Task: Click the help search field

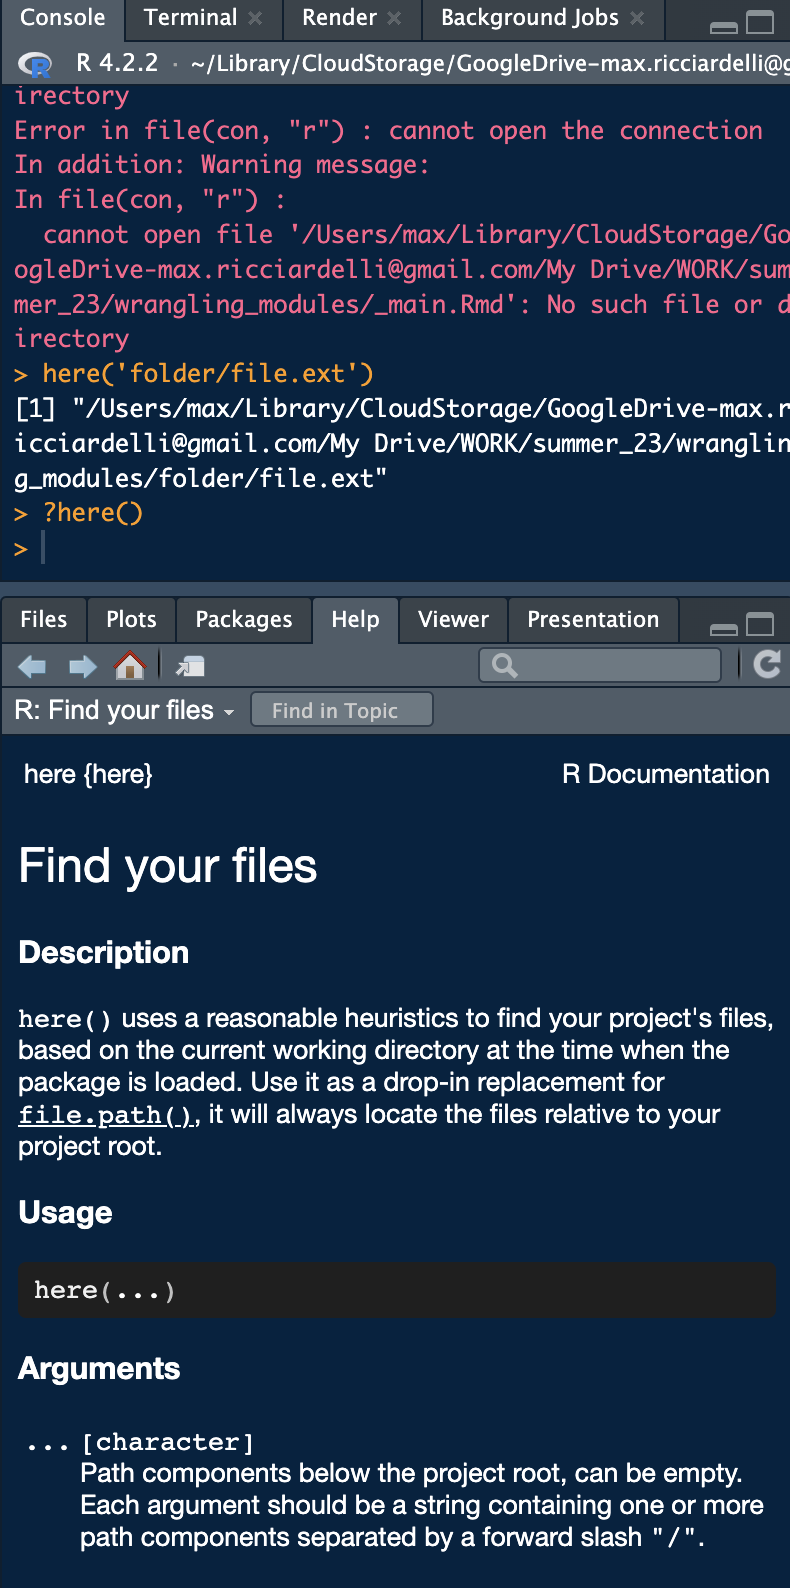Action: [x=610, y=665]
